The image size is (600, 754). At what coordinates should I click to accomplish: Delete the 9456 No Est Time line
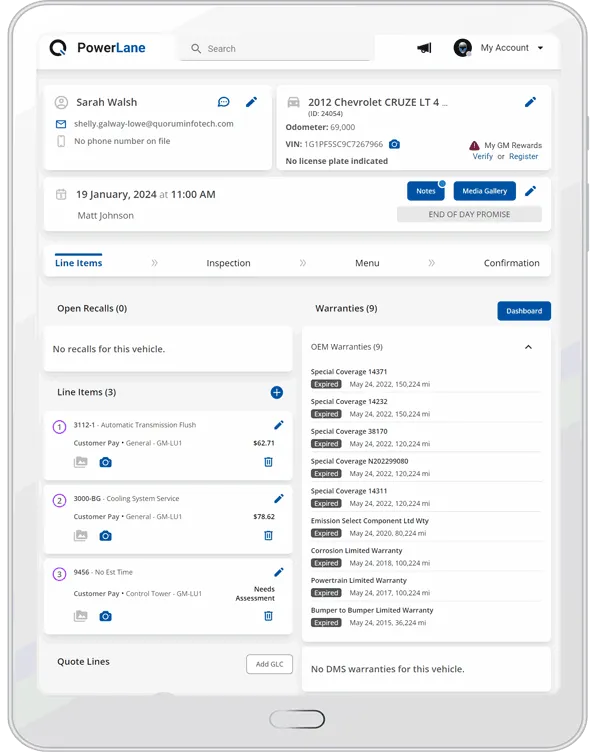coord(268,616)
